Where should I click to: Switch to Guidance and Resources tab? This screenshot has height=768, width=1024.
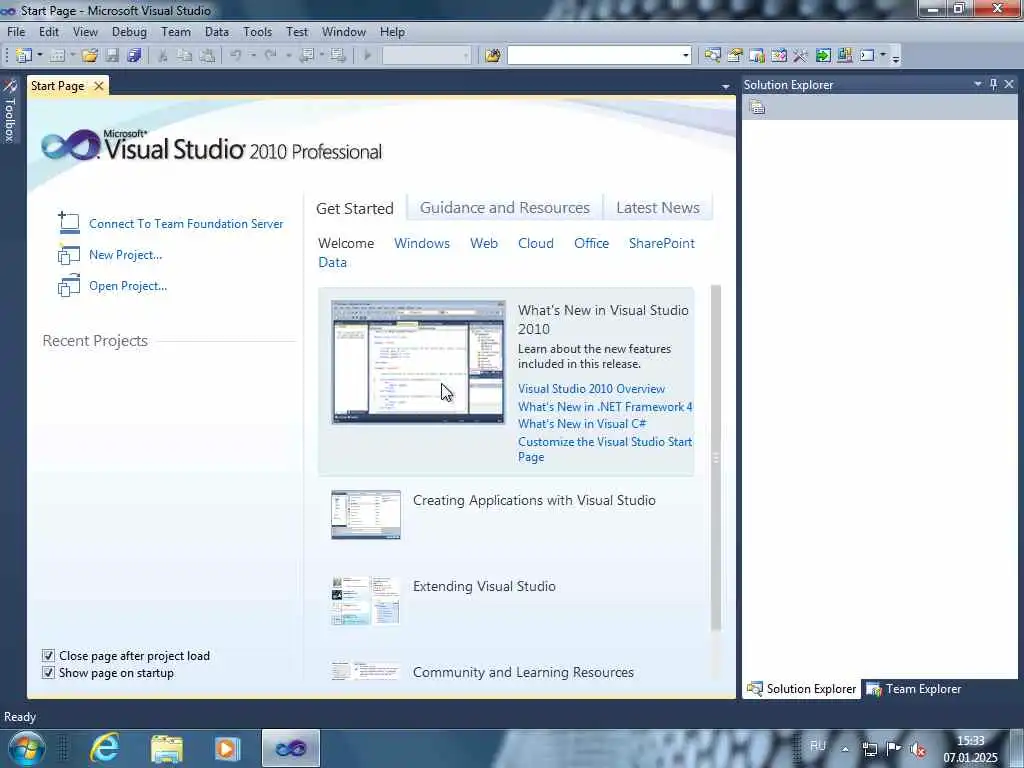coord(504,208)
